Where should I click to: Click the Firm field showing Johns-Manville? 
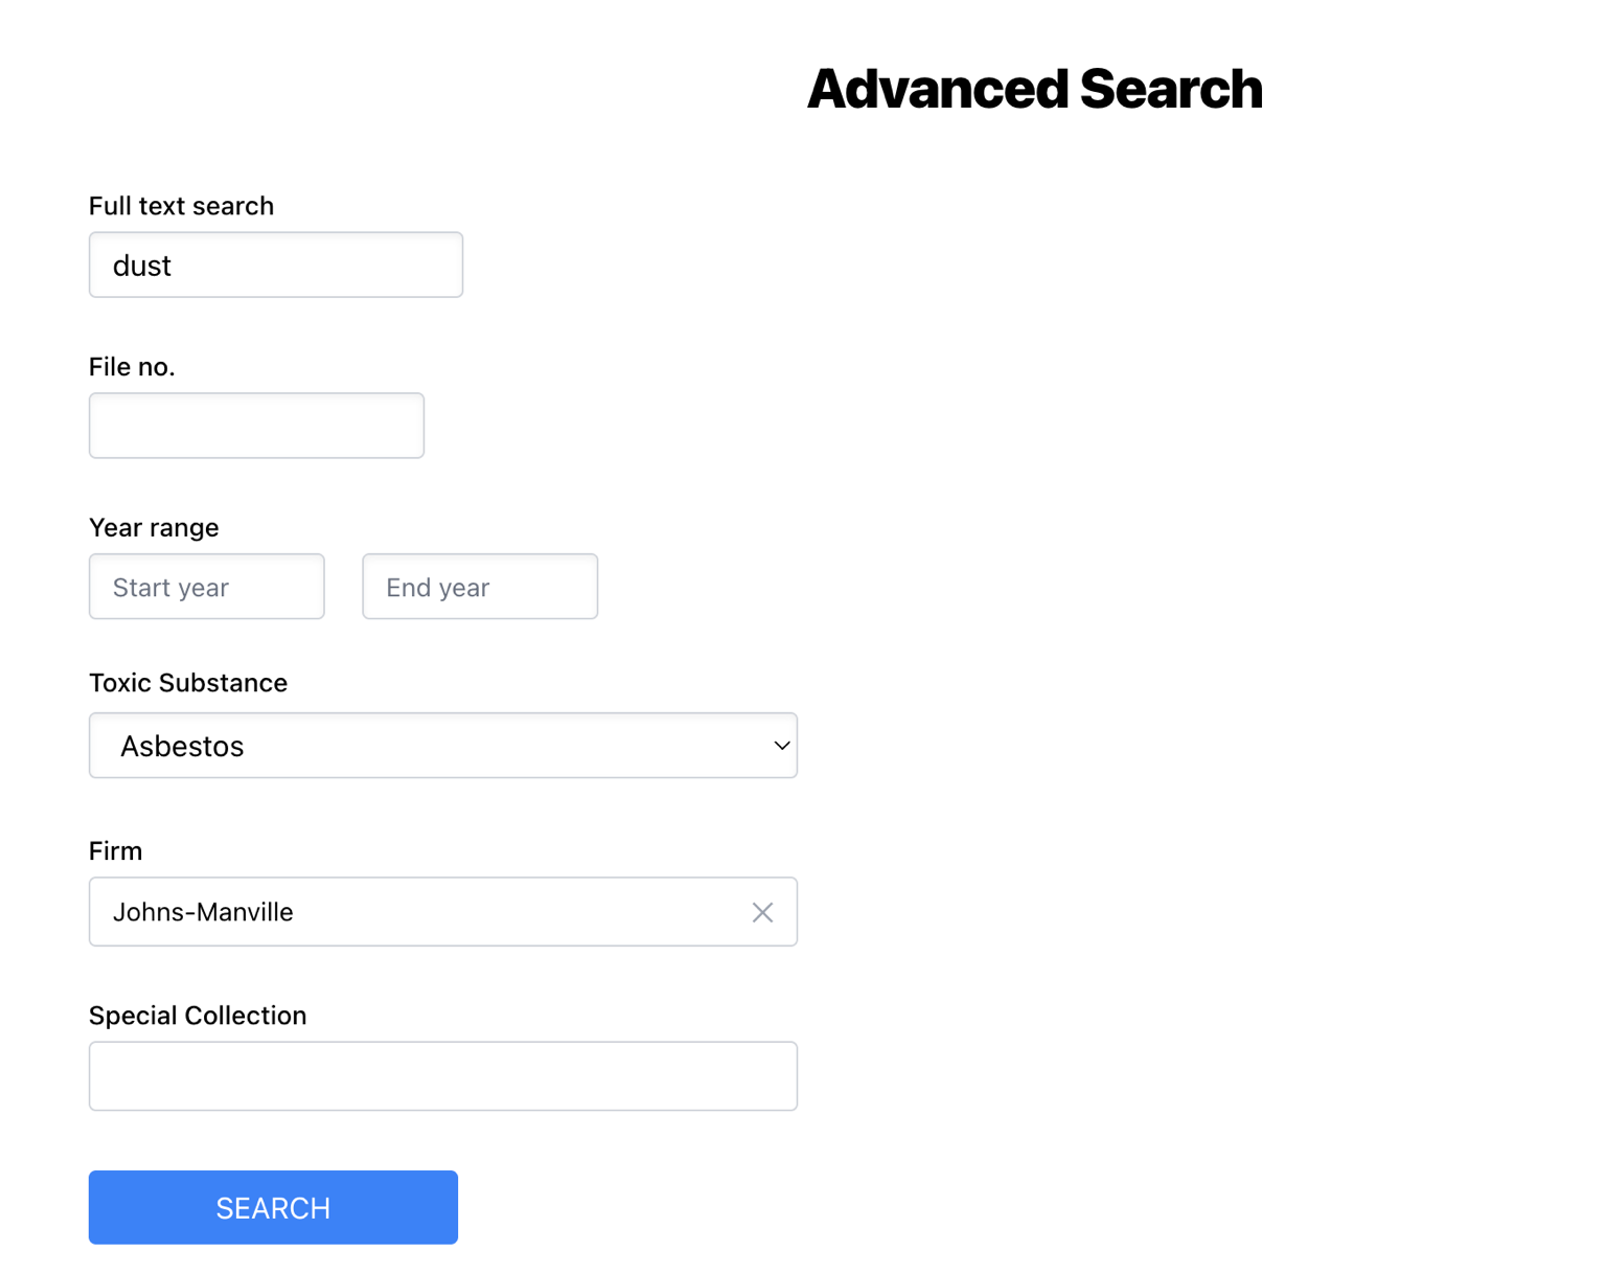pyautogui.click(x=443, y=912)
